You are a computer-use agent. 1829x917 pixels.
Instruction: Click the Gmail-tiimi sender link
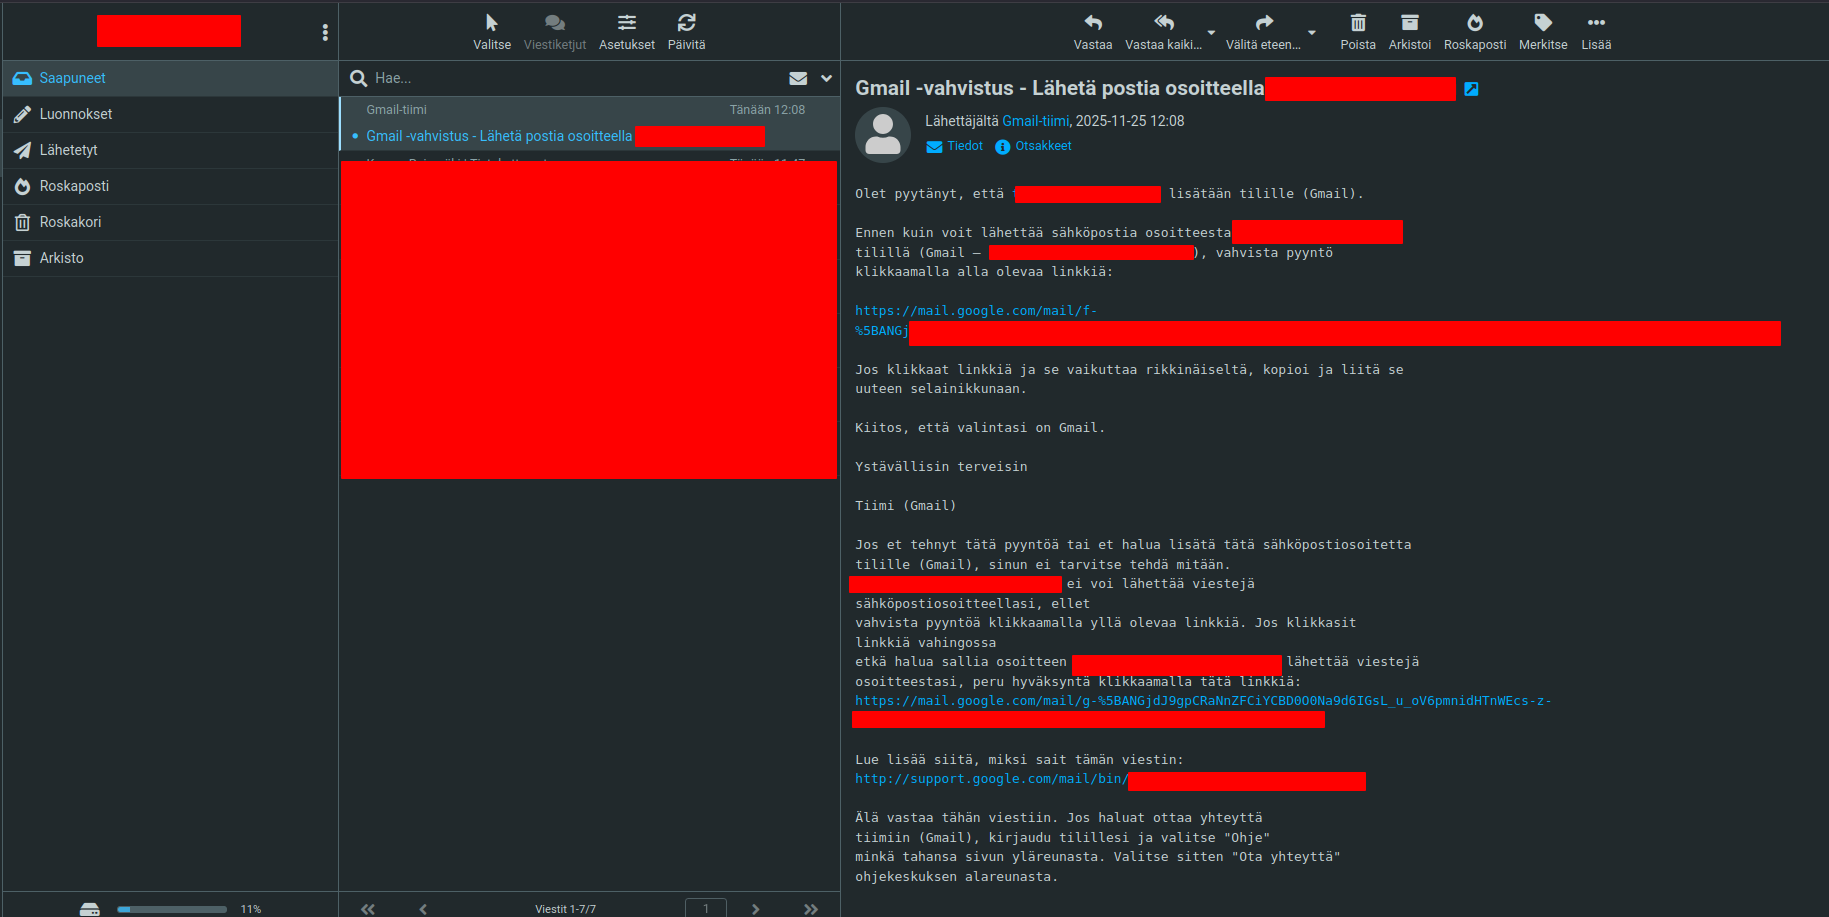coord(1035,121)
